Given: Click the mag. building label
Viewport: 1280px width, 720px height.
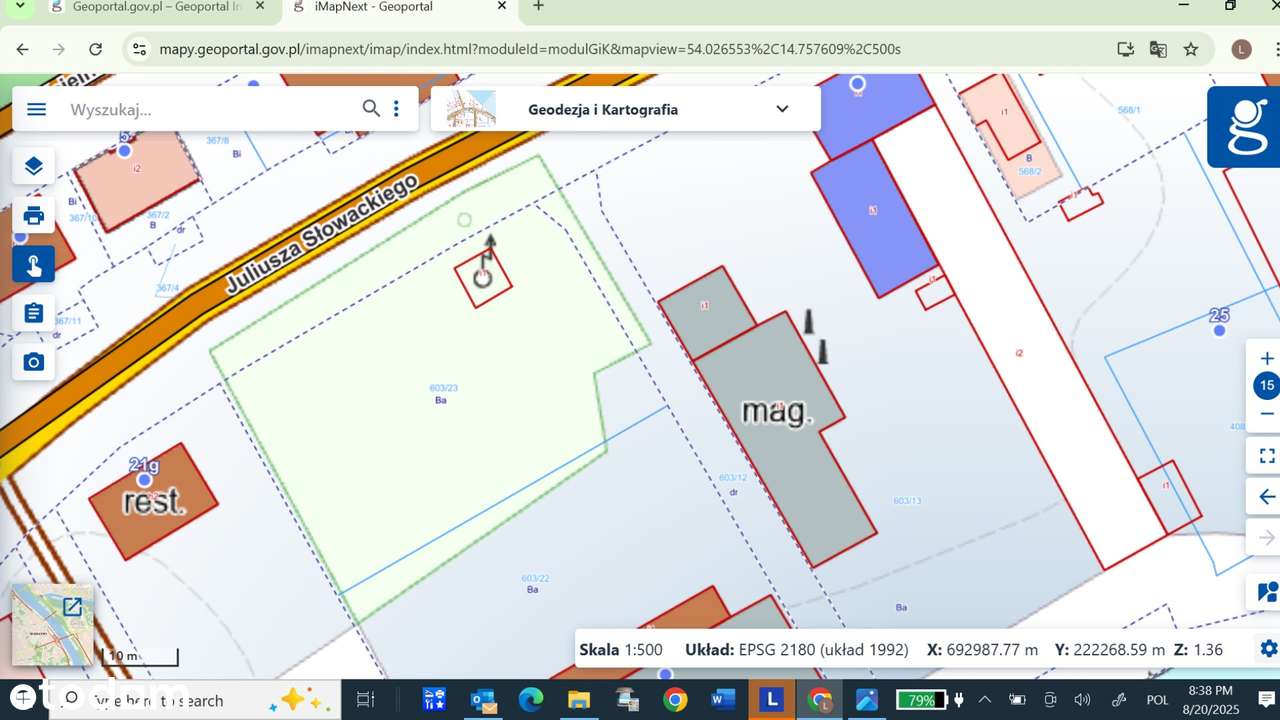Looking at the screenshot, I should tap(776, 411).
